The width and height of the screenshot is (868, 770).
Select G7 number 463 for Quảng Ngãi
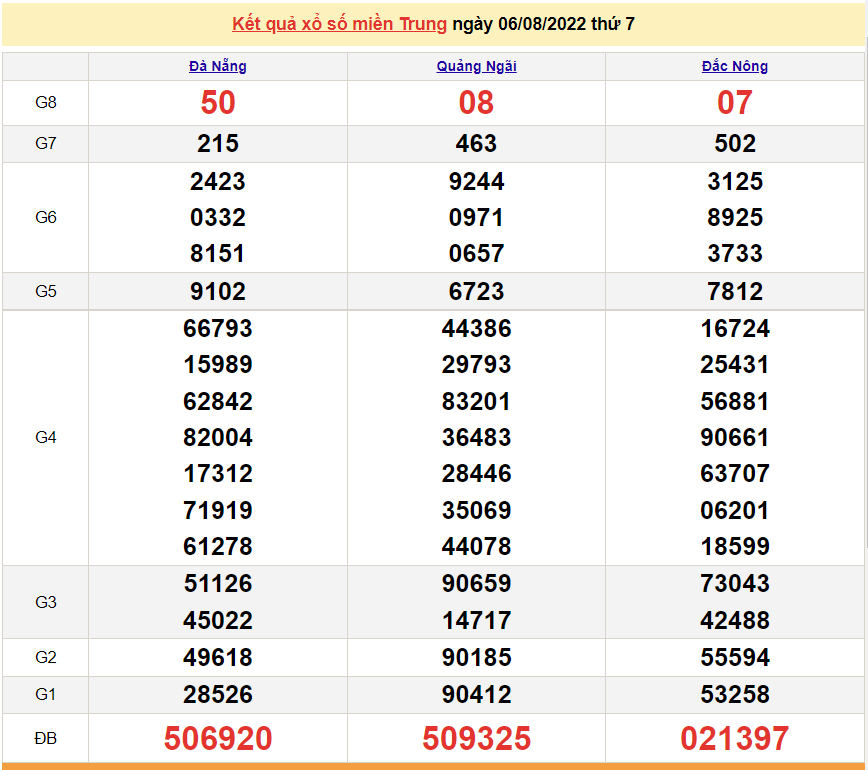coord(476,144)
